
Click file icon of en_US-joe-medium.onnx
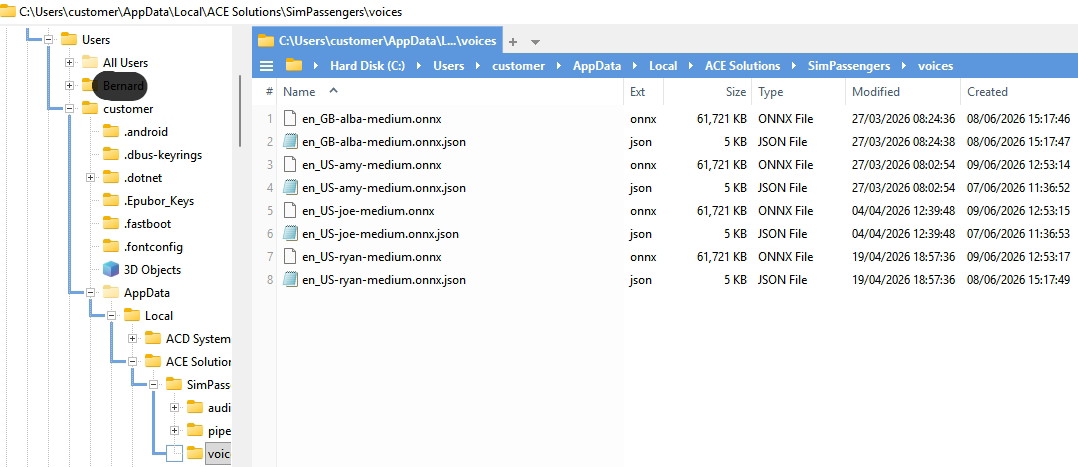pos(289,210)
